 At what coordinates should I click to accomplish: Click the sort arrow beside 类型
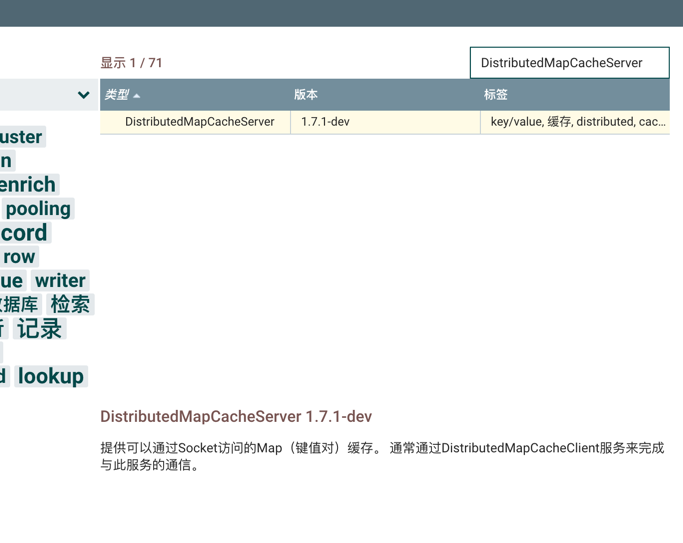pos(137,96)
